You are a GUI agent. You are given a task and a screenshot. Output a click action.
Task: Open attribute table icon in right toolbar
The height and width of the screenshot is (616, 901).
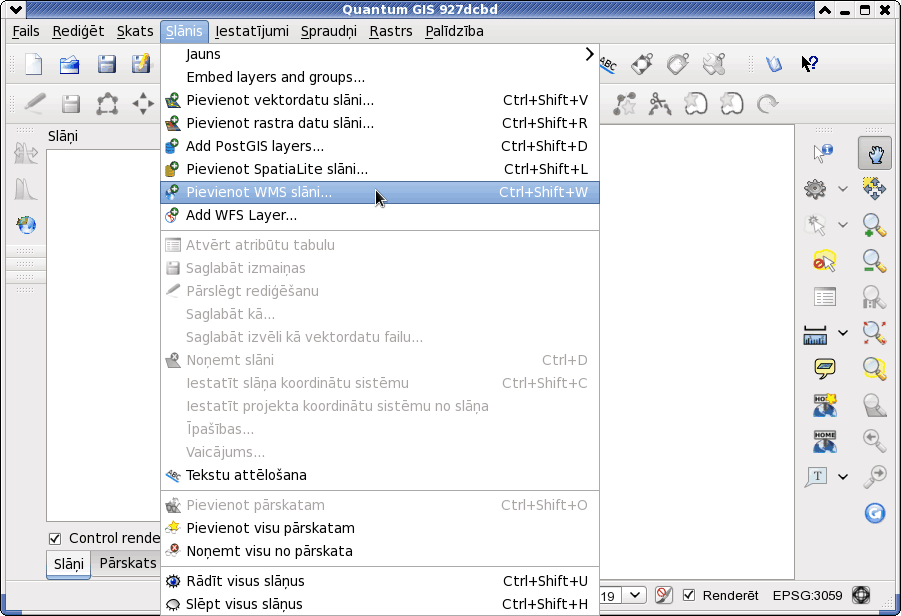point(825,297)
